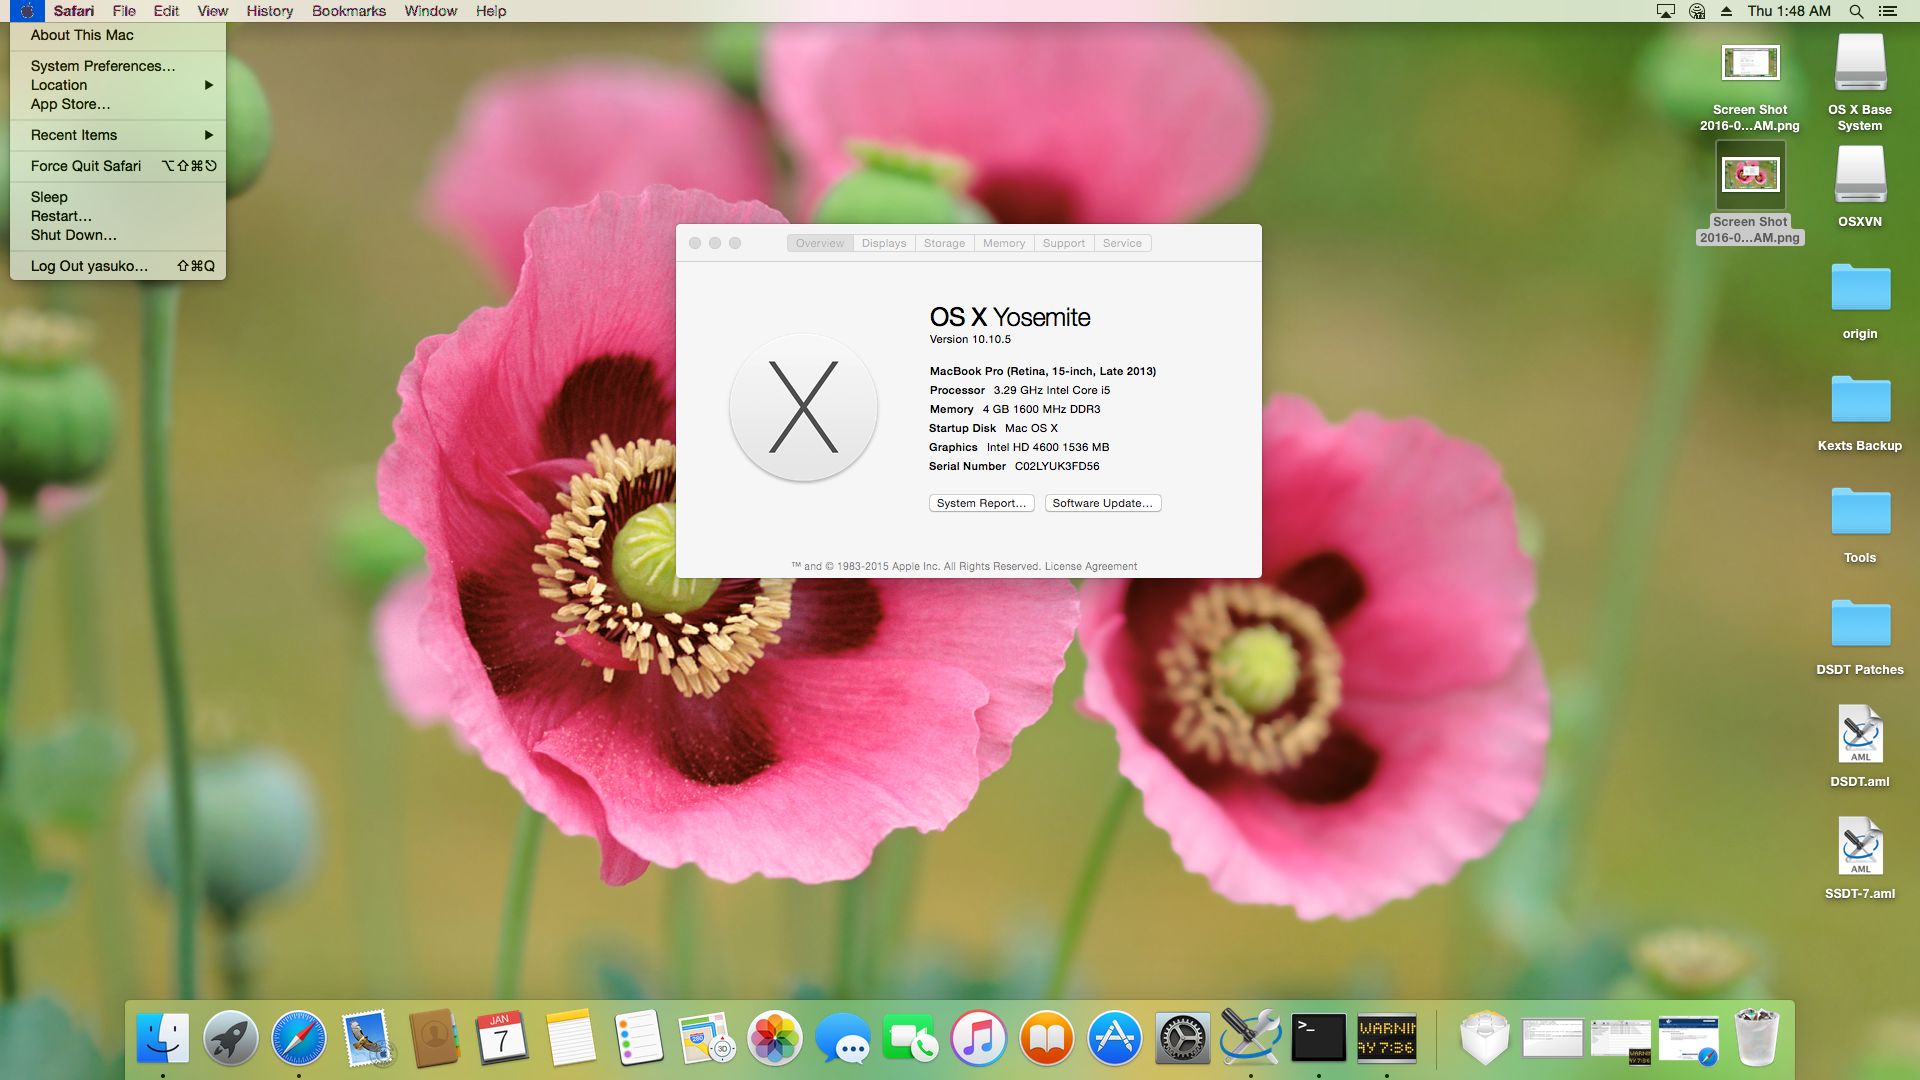This screenshot has height=1080, width=1920.
Task: Click the System Report… button
Action: 981,503
